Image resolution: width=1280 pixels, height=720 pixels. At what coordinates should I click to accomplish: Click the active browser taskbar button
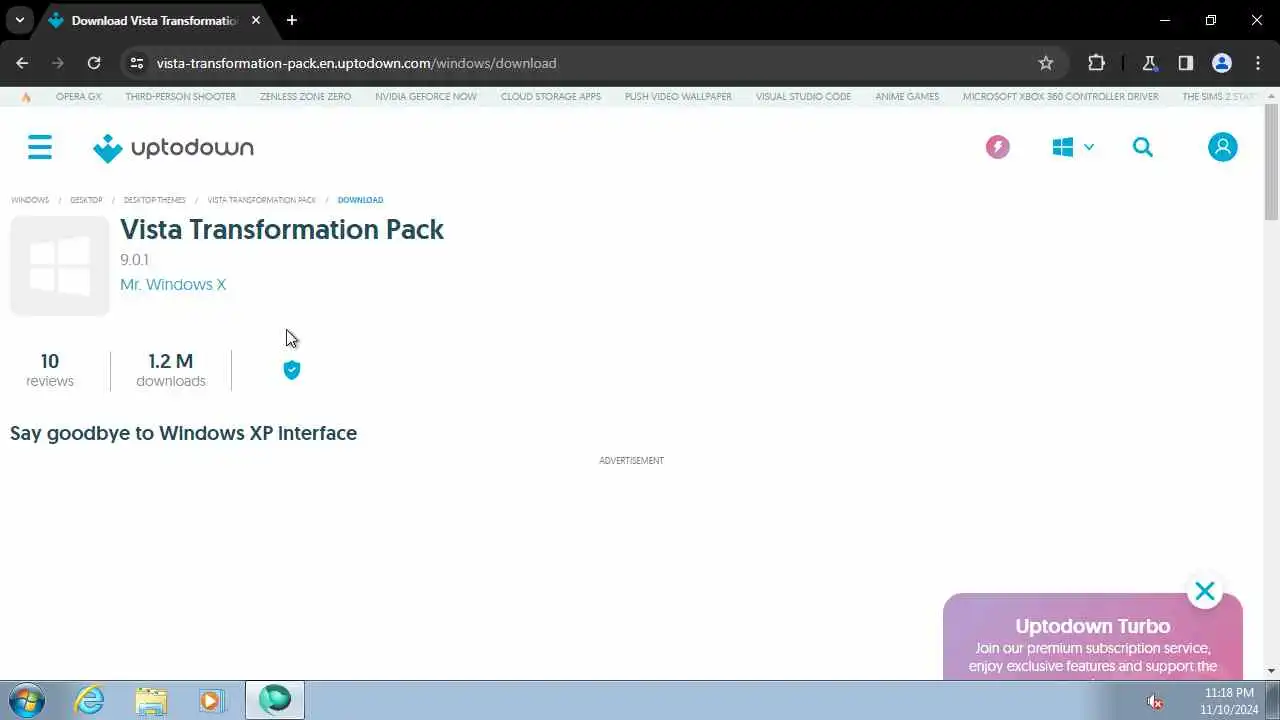[x=275, y=700]
